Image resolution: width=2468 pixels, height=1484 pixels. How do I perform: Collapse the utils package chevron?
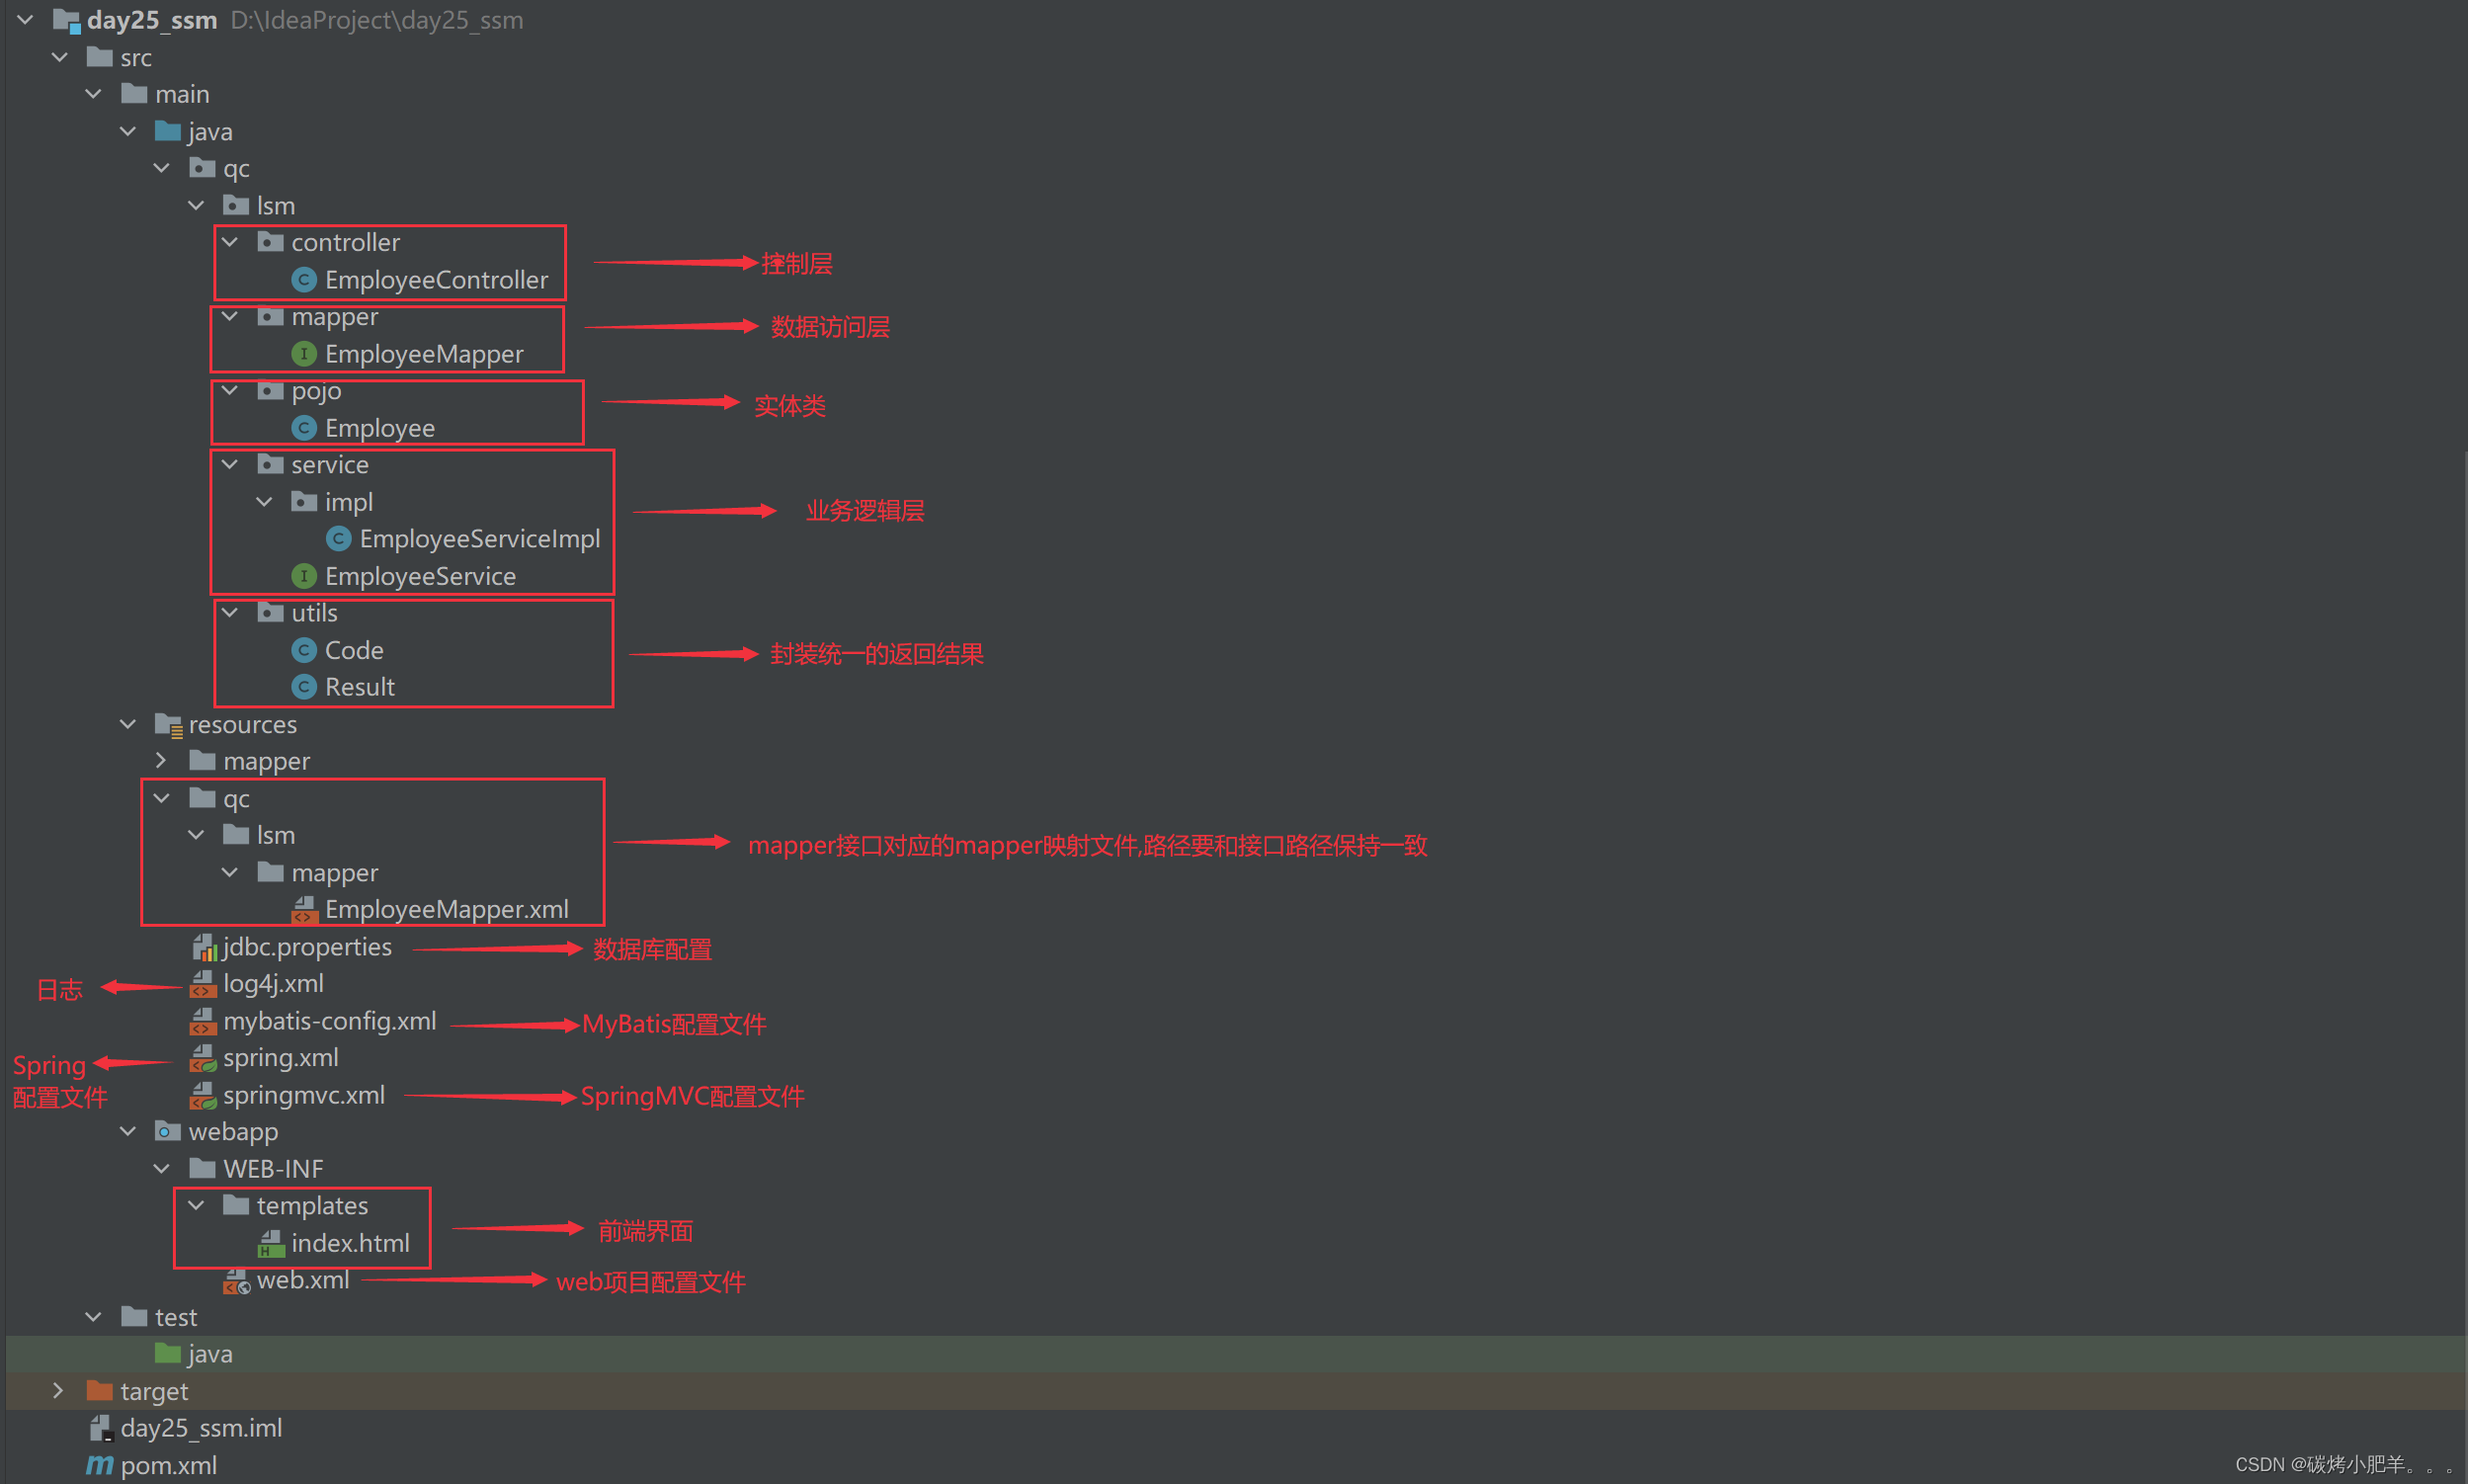(x=230, y=613)
